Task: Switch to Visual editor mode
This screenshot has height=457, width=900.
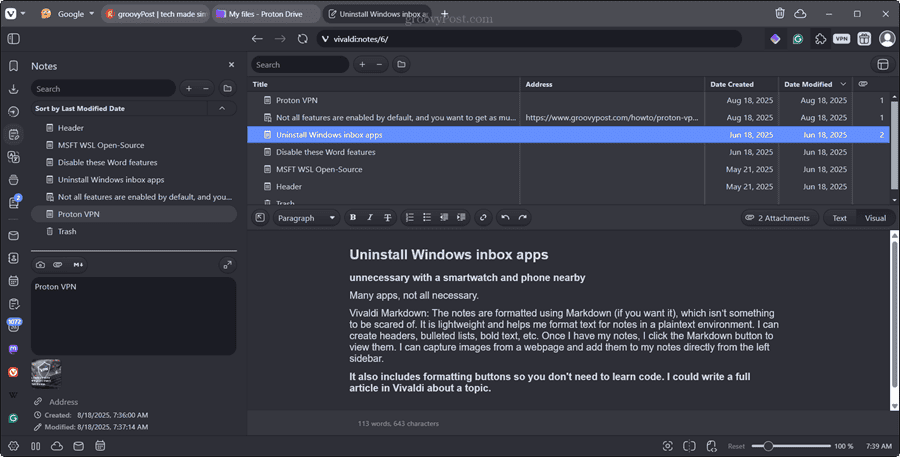Action: point(875,218)
